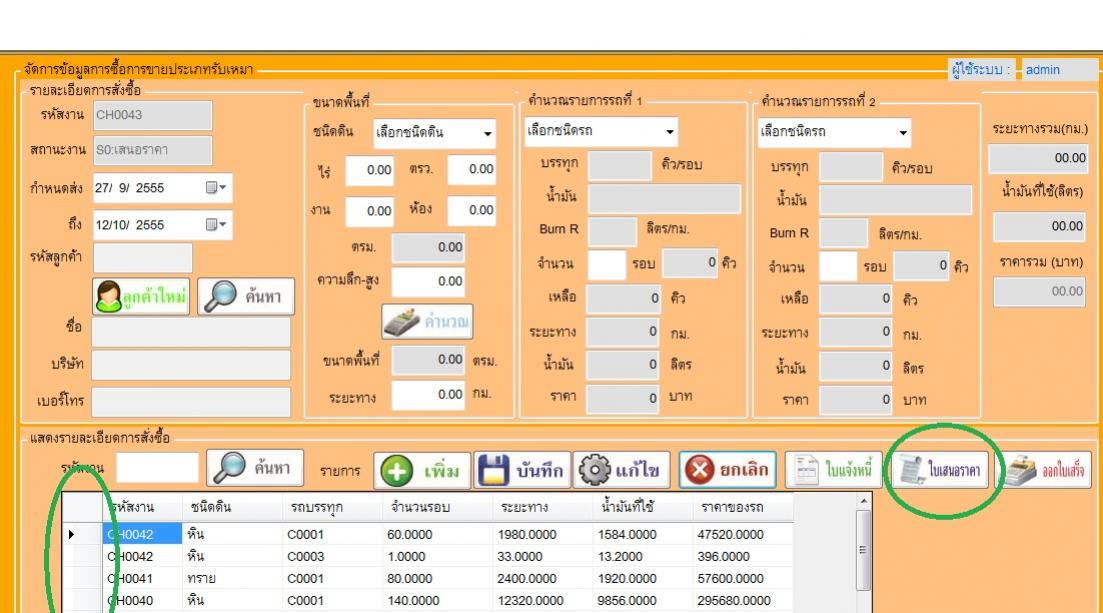Viewport: 1103px width, 613px height.
Task: Click the งาน area input field
Action: pyautogui.click(x=369, y=210)
